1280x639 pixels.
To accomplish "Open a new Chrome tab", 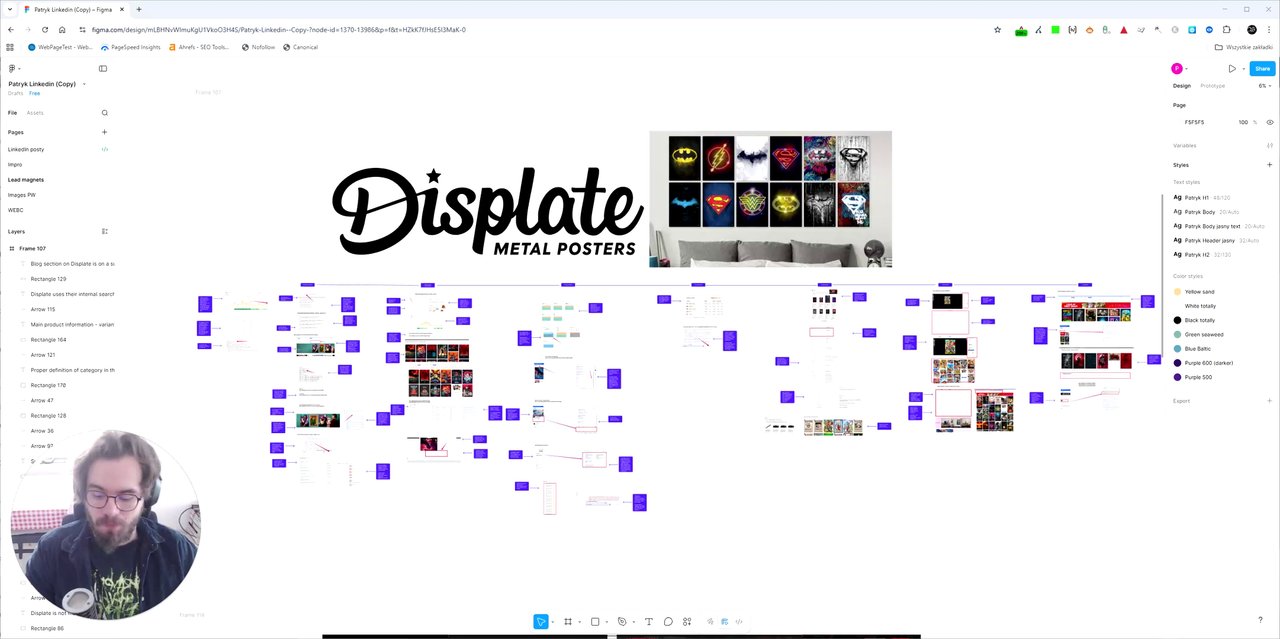I will pos(138,9).
